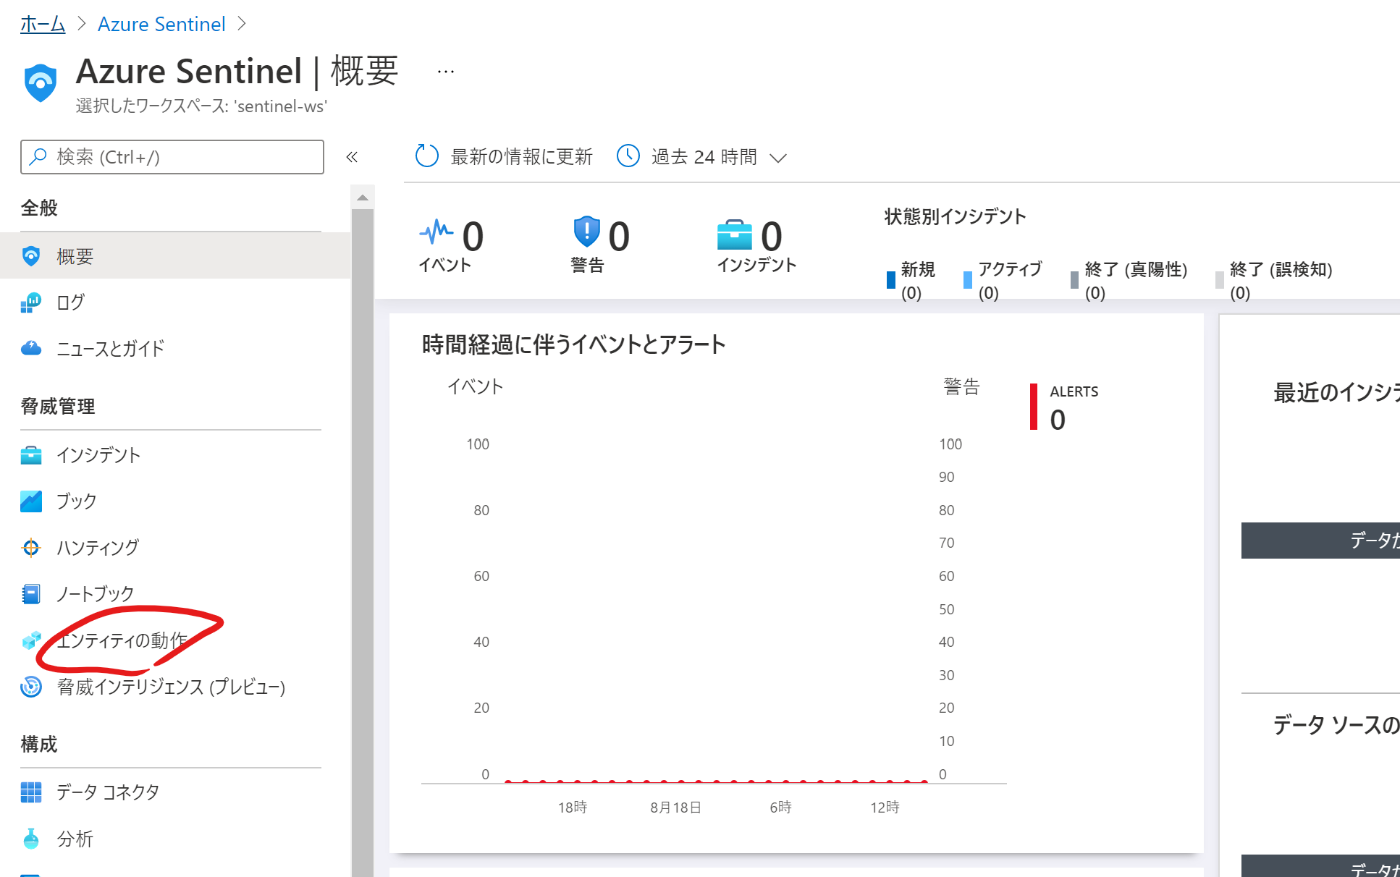
Task: Click the red ALERTS legend bar
Action: 1034,406
